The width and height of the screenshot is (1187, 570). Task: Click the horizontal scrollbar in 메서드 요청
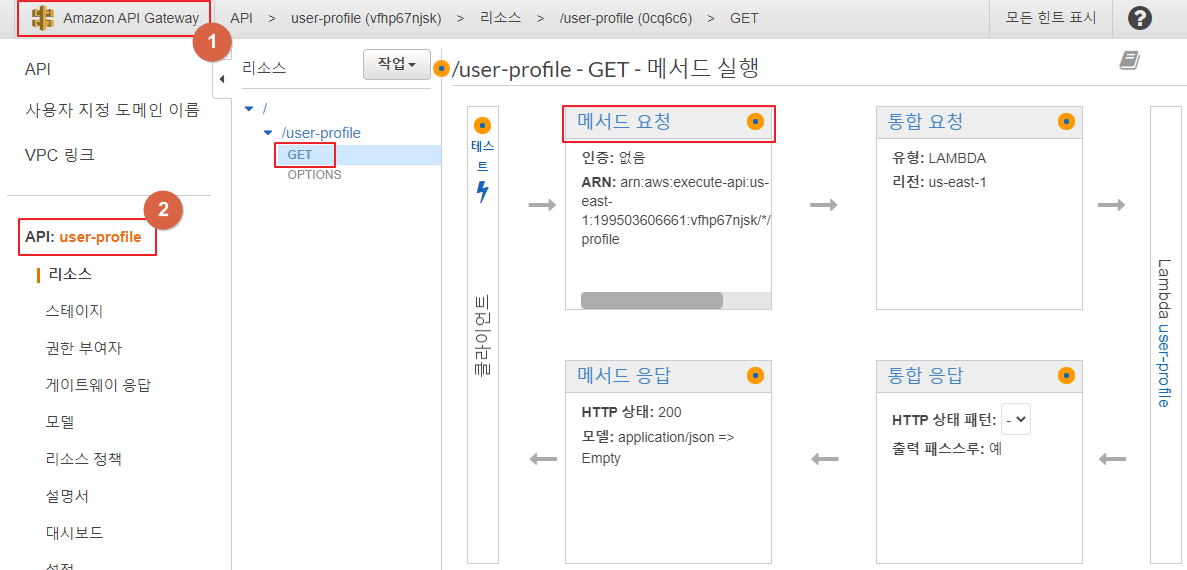652,301
